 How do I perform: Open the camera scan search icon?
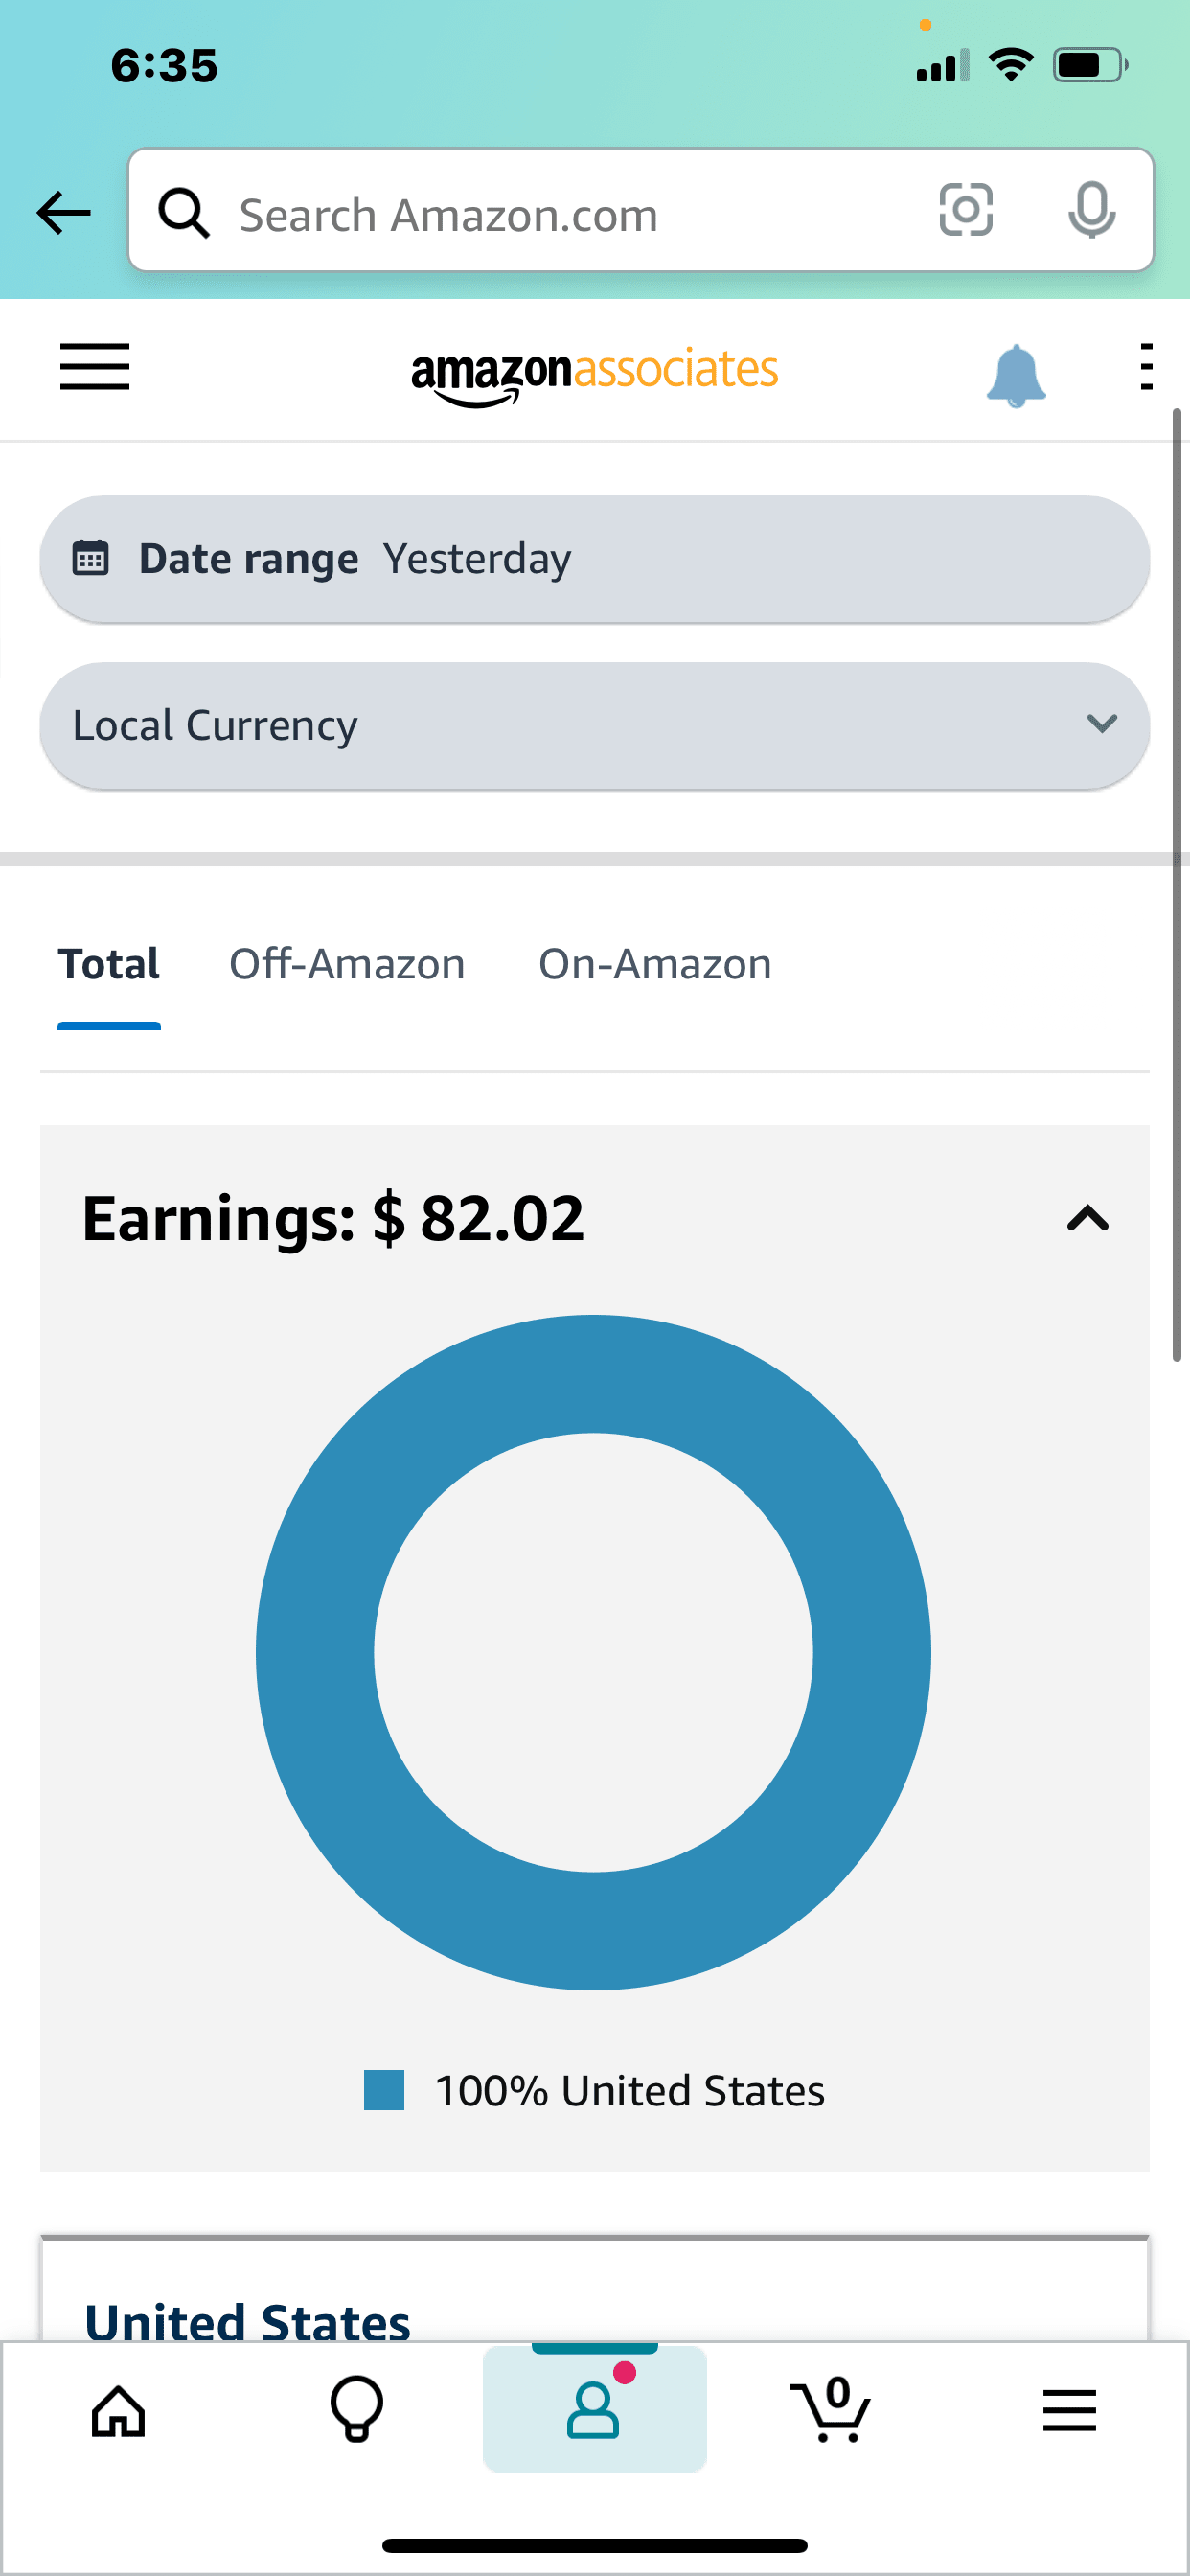[x=965, y=210]
